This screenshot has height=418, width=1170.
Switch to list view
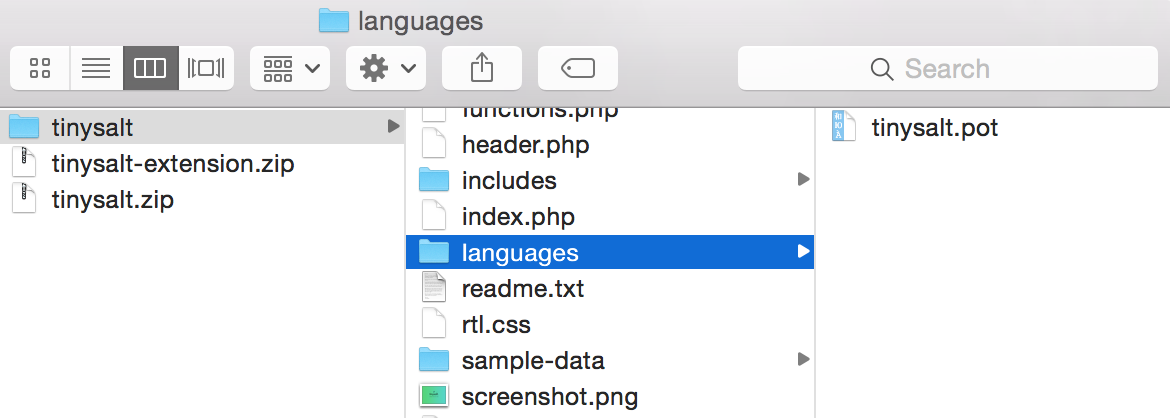pos(96,69)
